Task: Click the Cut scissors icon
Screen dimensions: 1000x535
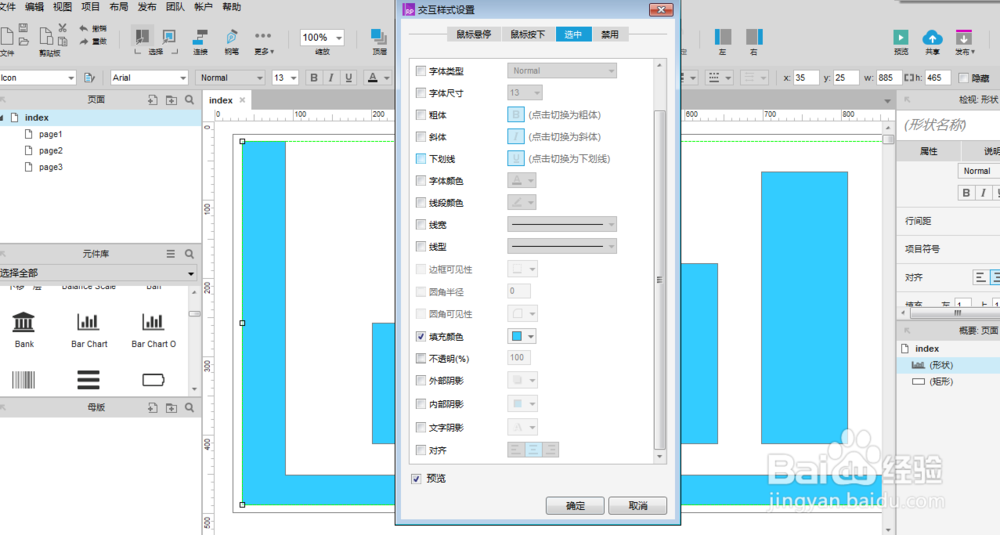Action: click(62, 28)
